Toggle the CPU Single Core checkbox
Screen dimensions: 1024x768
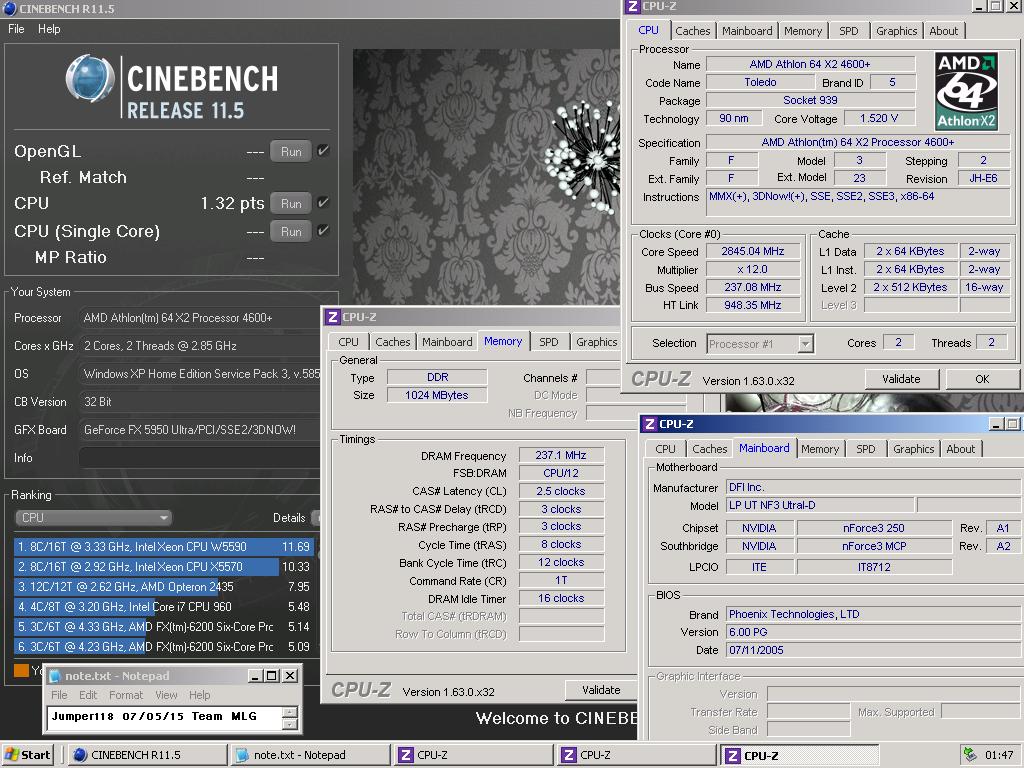coord(323,231)
